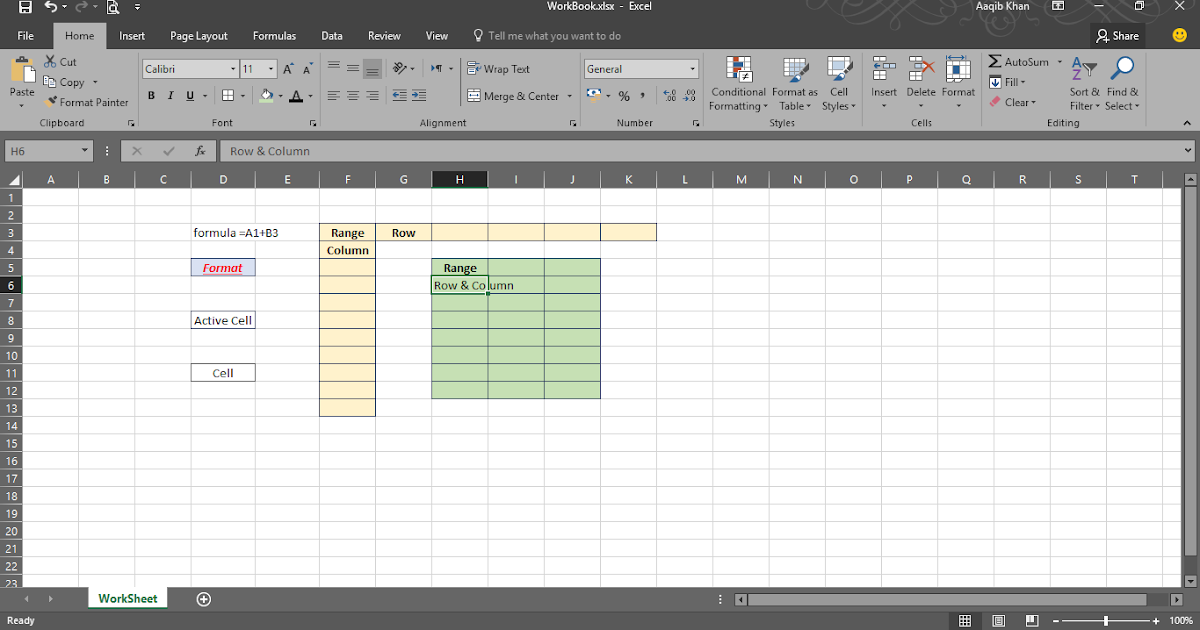Open the Font dropdown showing Calibri
This screenshot has height=630, width=1200.
pyautogui.click(x=188, y=68)
